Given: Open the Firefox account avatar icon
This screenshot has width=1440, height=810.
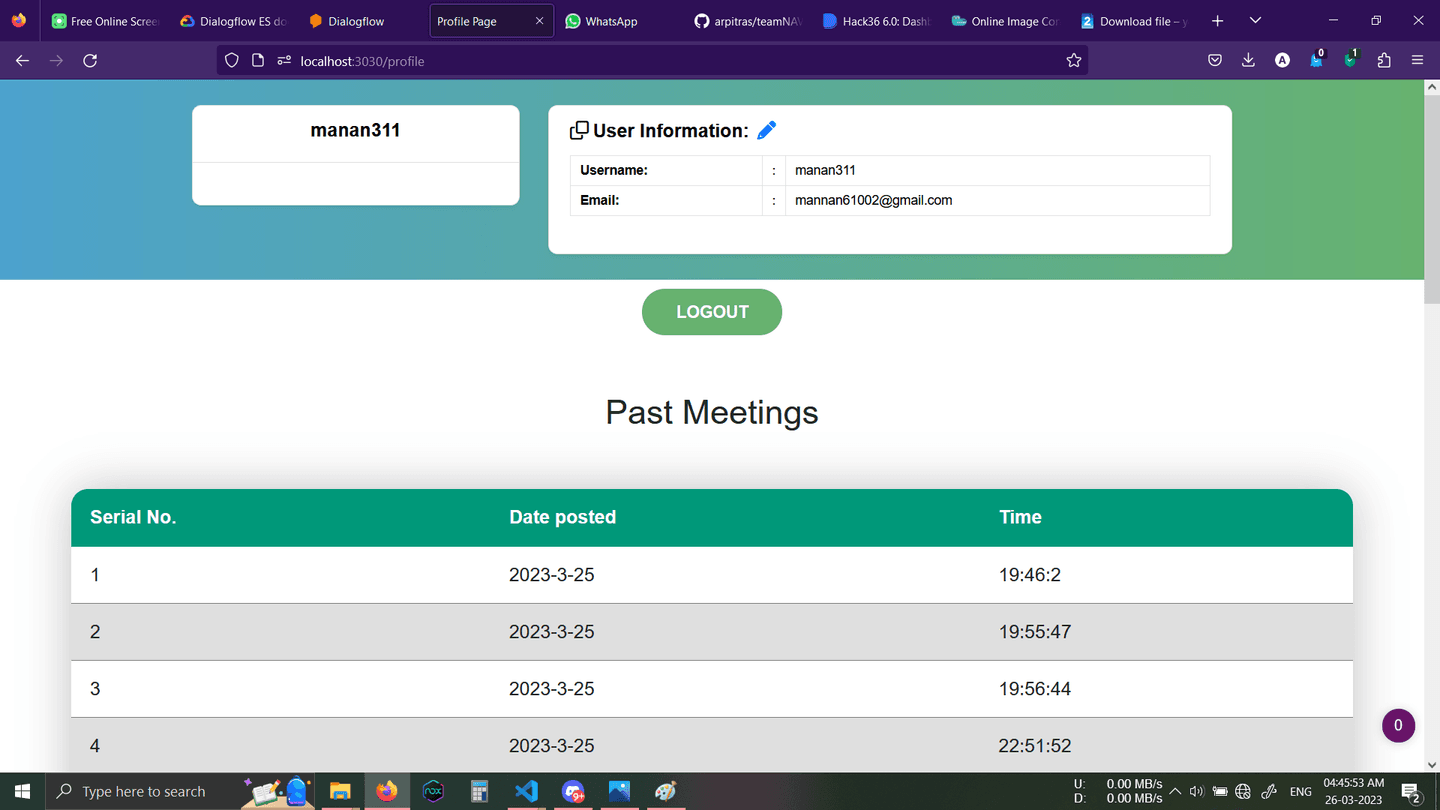Looking at the screenshot, I should 1282,61.
